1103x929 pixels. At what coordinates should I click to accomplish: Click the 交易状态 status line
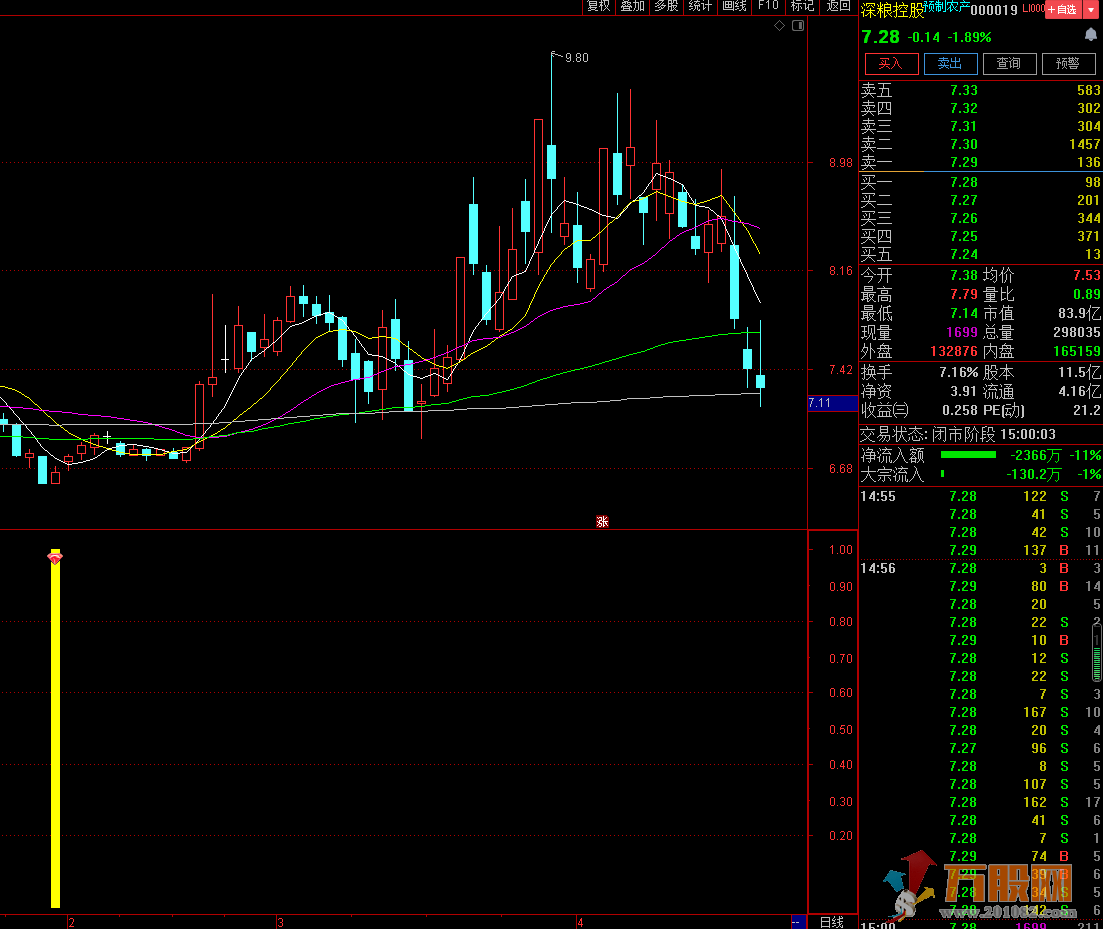958,435
